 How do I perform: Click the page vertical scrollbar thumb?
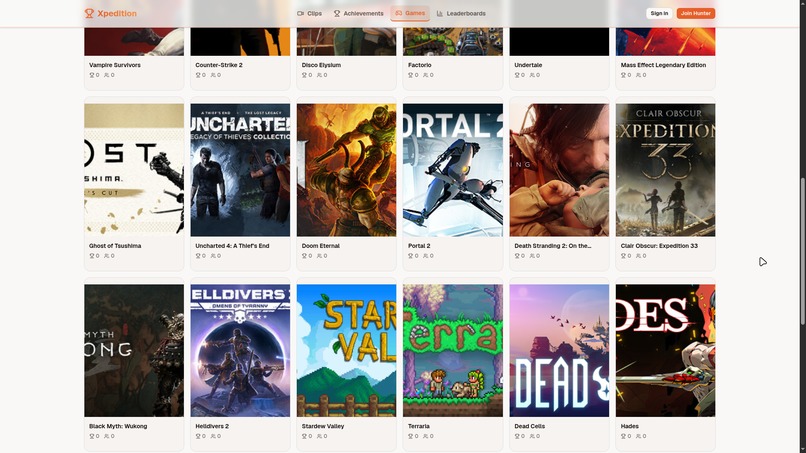coord(802,251)
